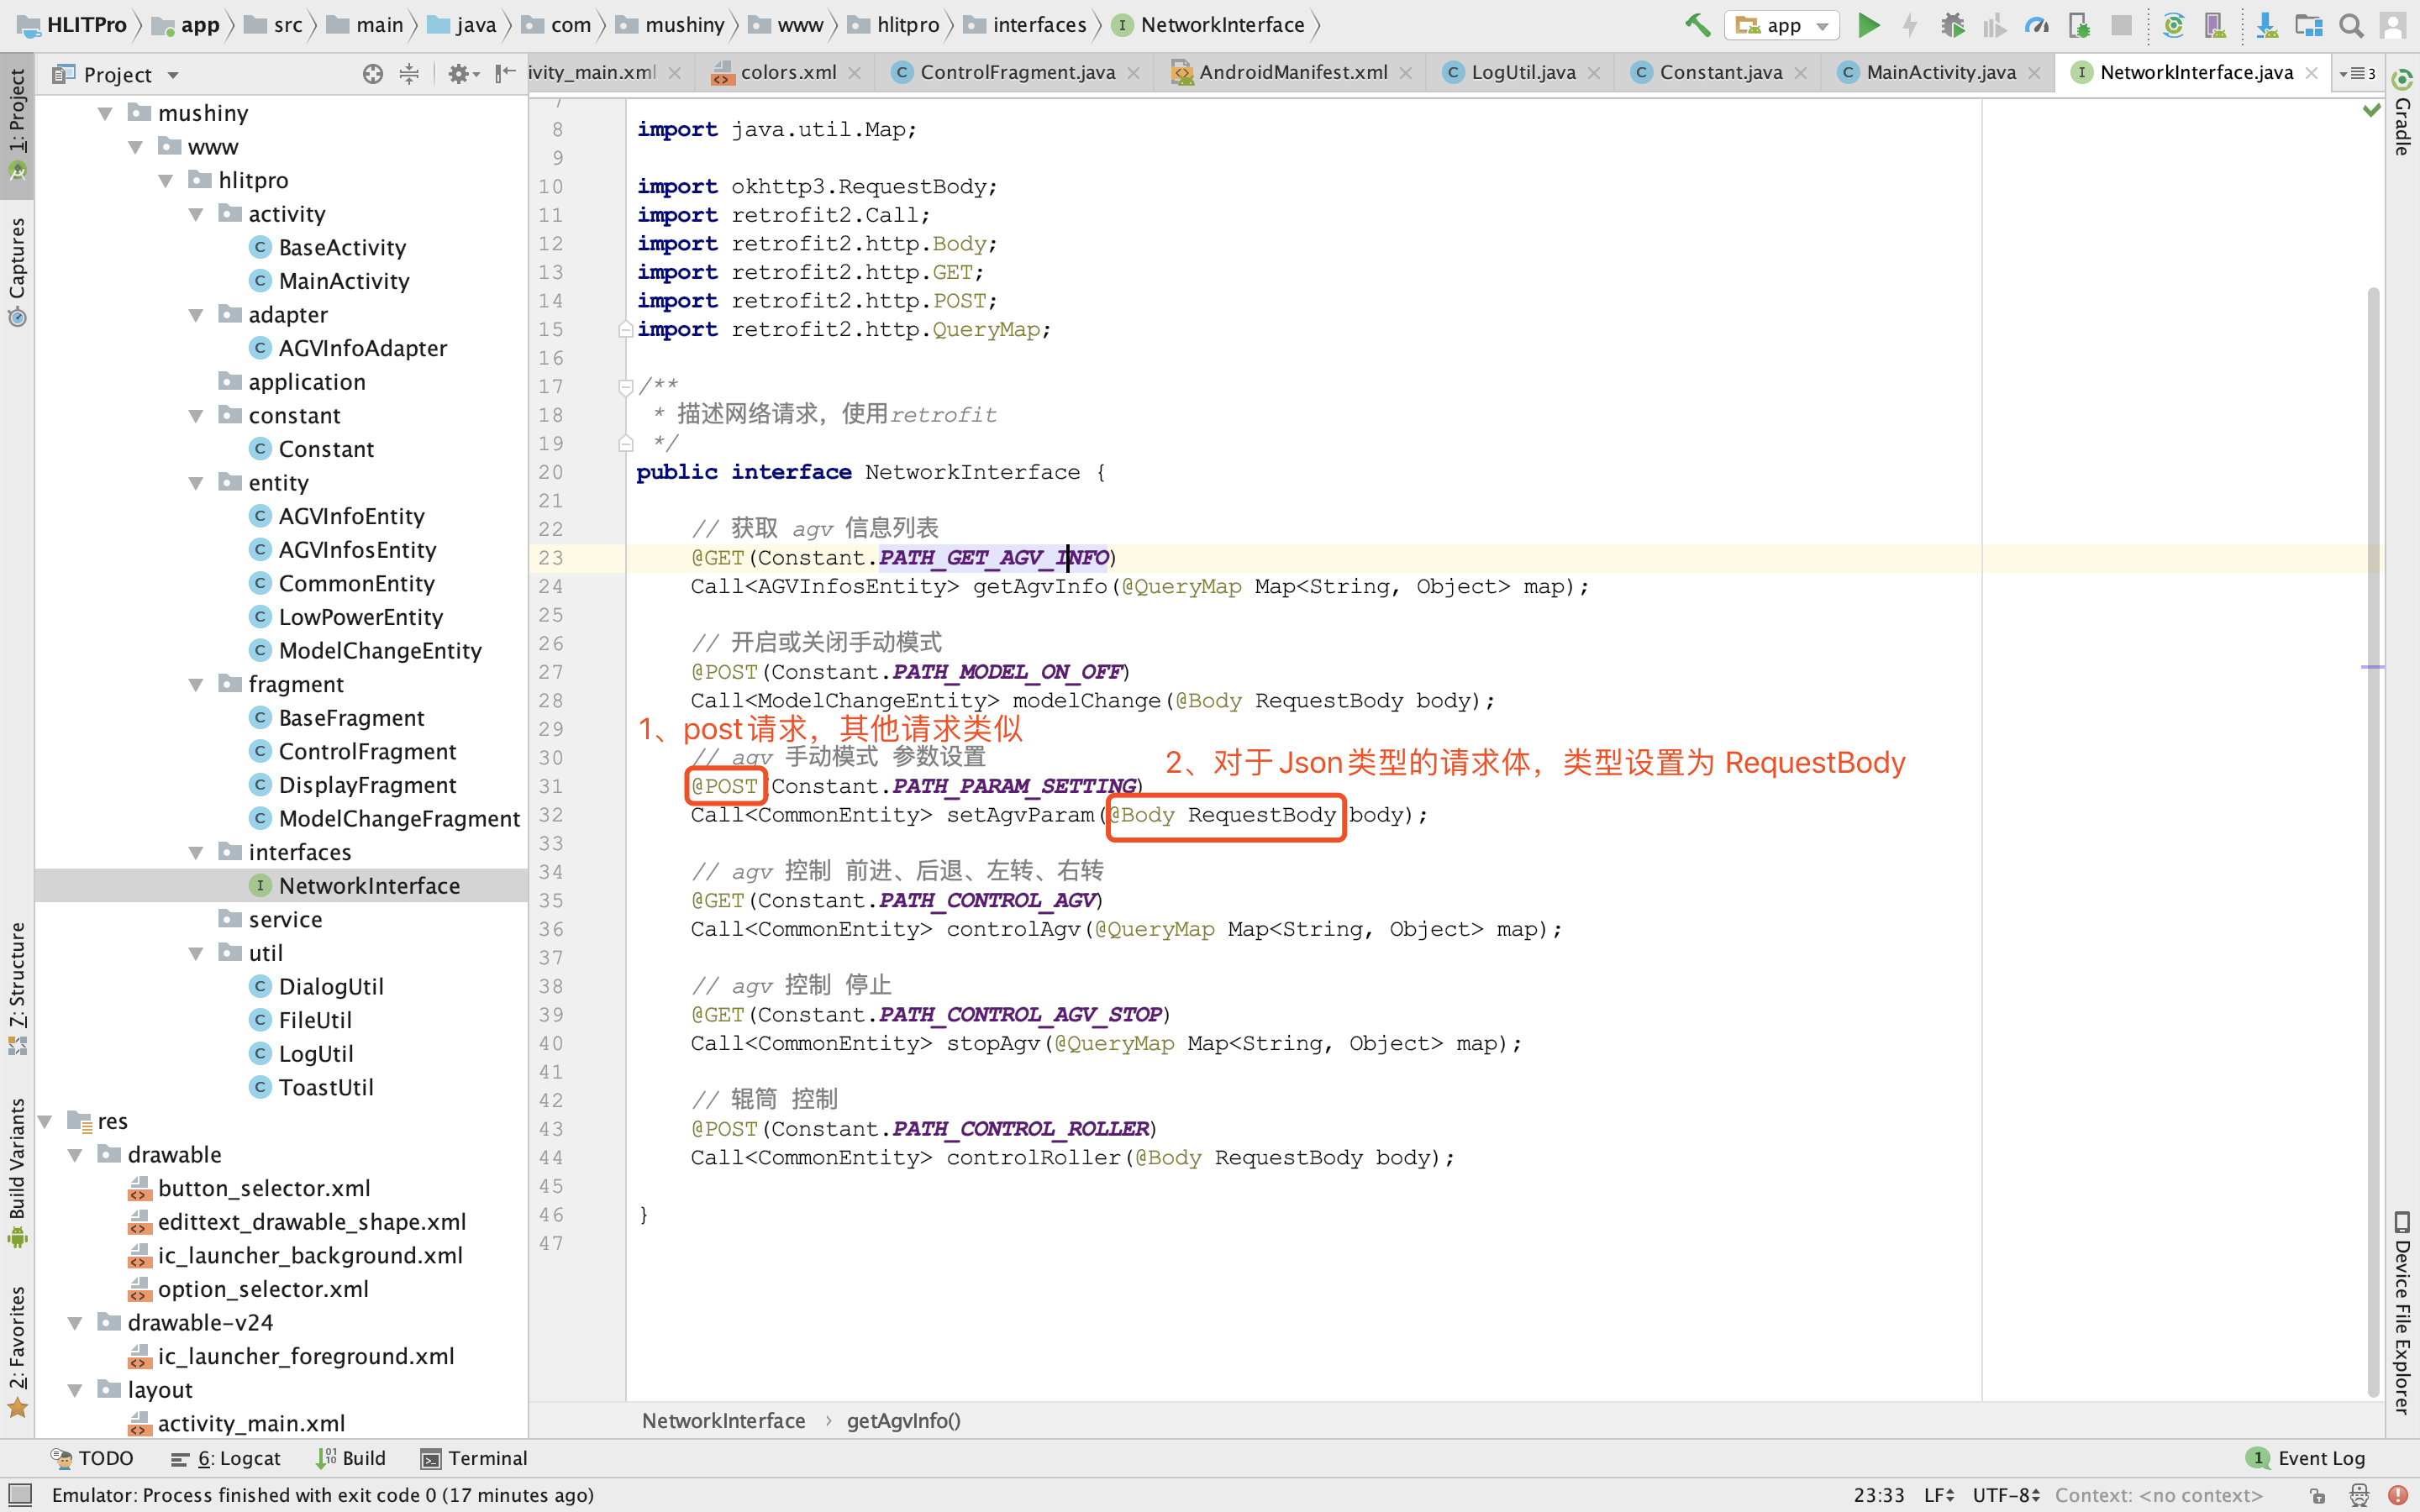This screenshot has width=2420, height=1512.
Task: Open the app run configuration dropdown
Action: (x=1783, y=25)
